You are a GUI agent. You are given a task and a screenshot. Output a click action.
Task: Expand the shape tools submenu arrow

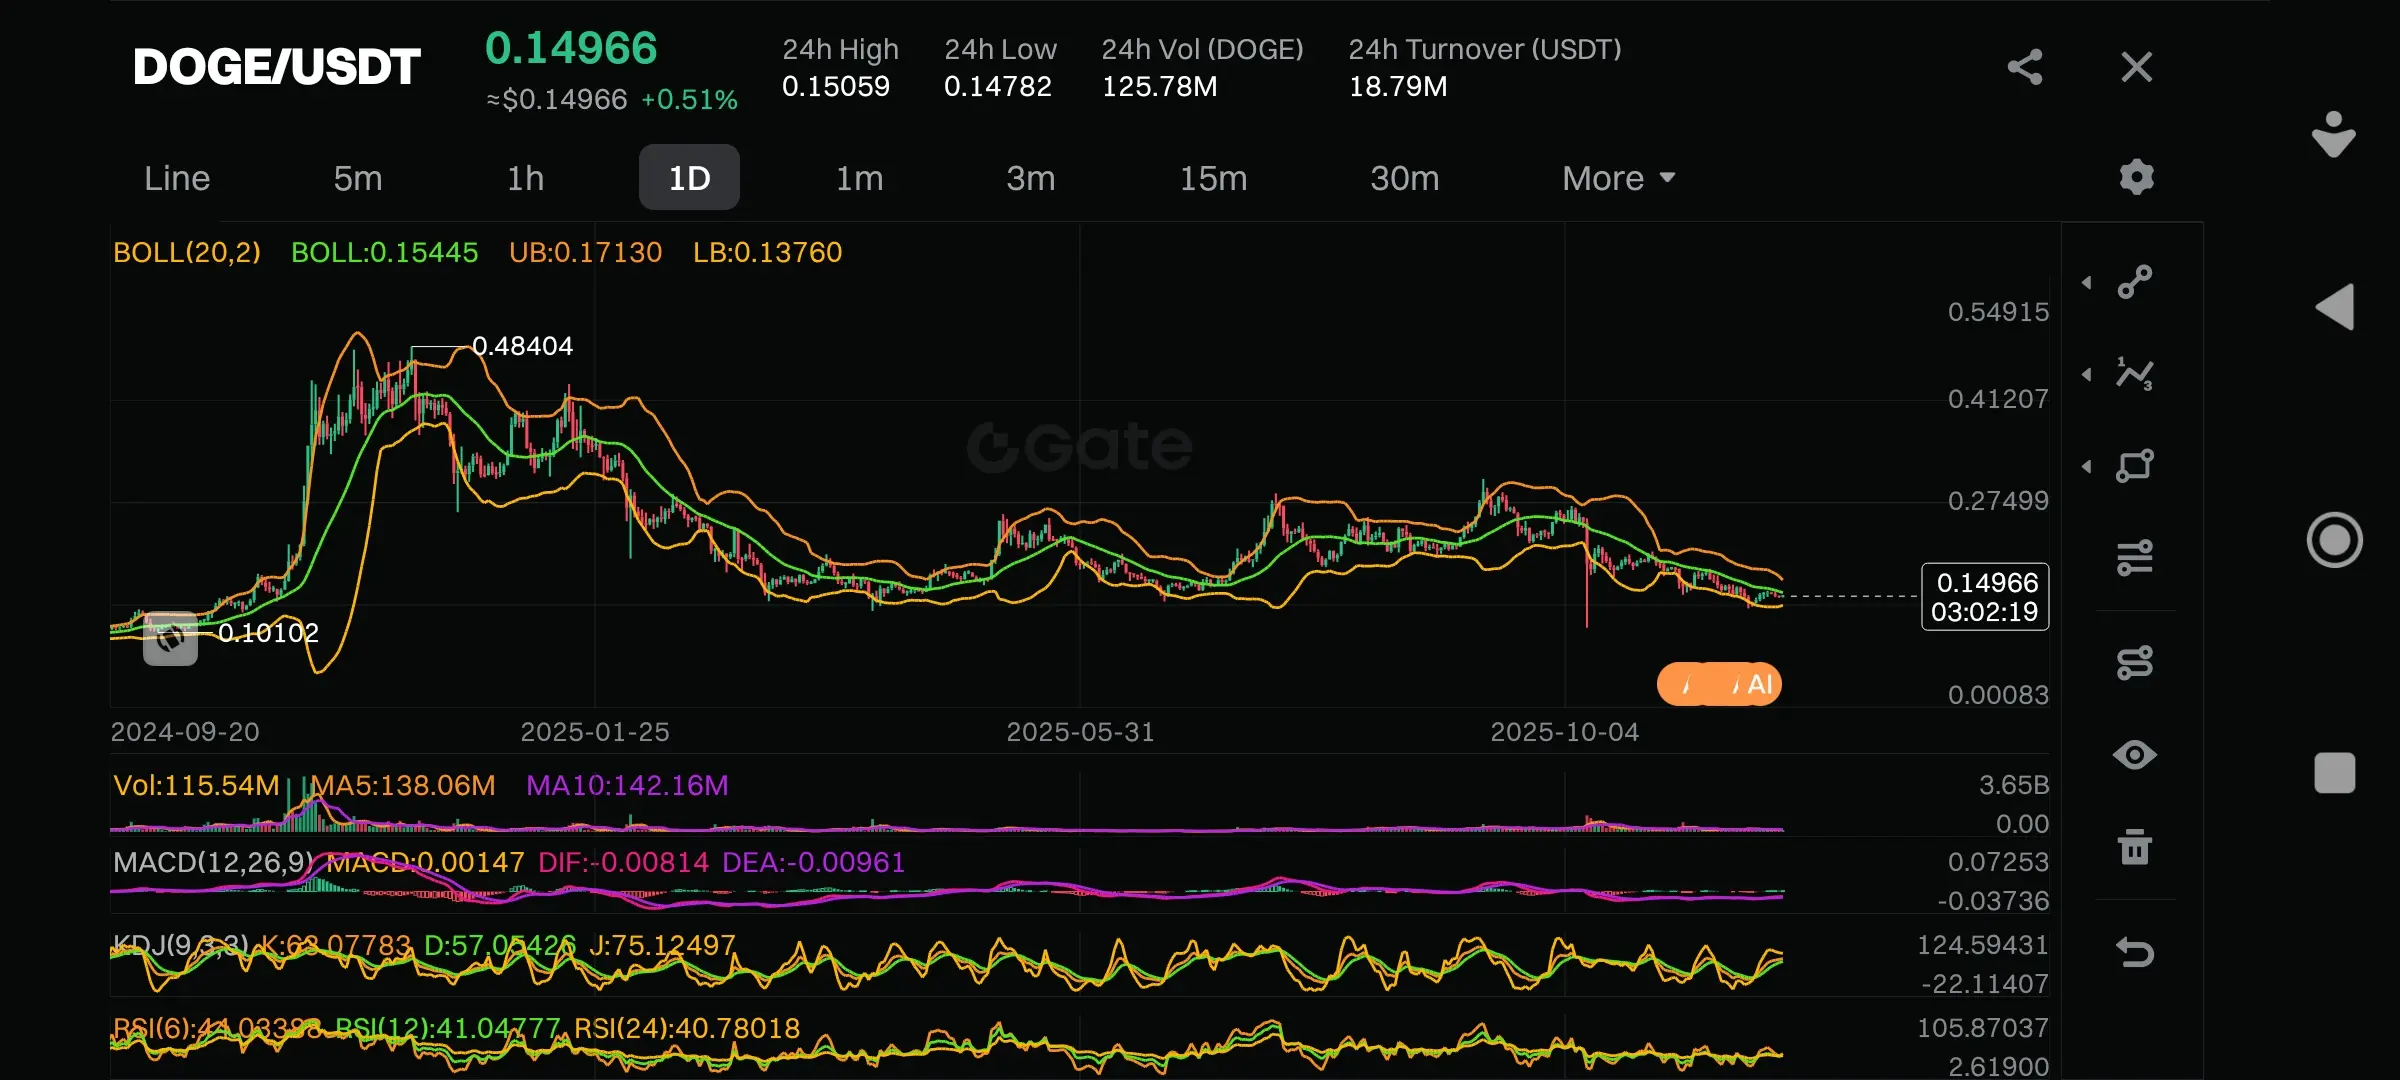tap(2087, 467)
